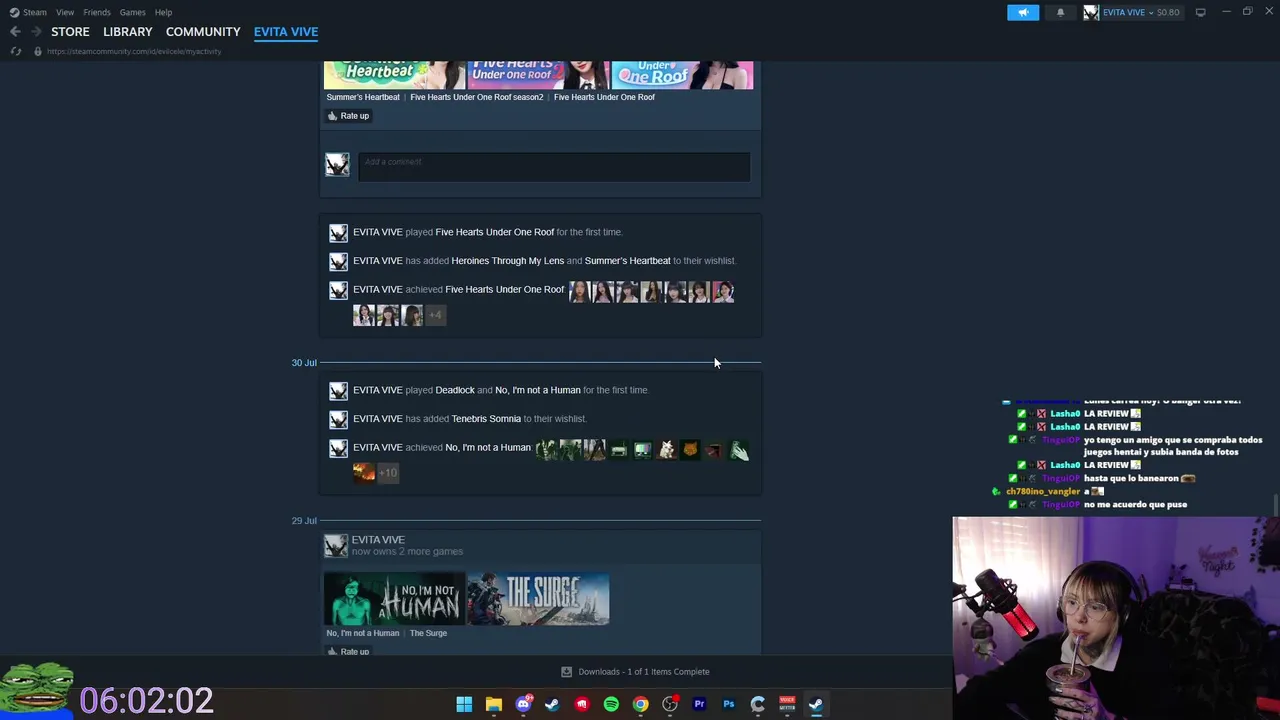
Task: Open the Deadlock game link
Action: 455,390
